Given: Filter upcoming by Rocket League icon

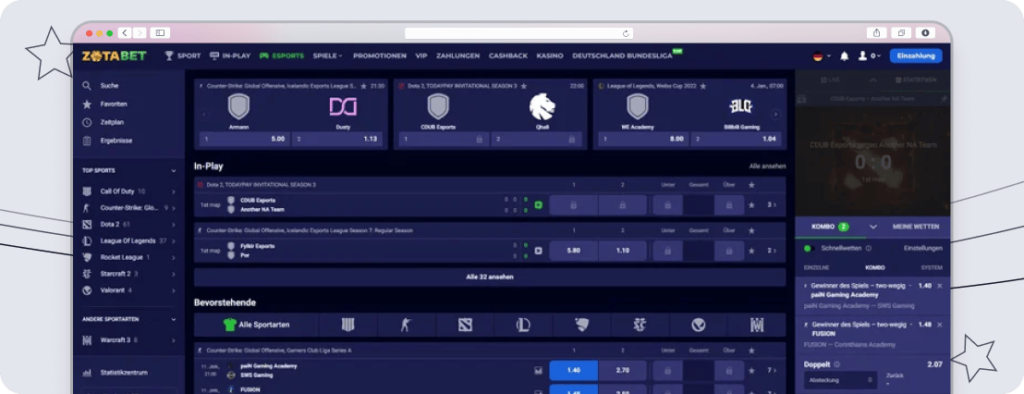Looking at the screenshot, I should tap(582, 325).
